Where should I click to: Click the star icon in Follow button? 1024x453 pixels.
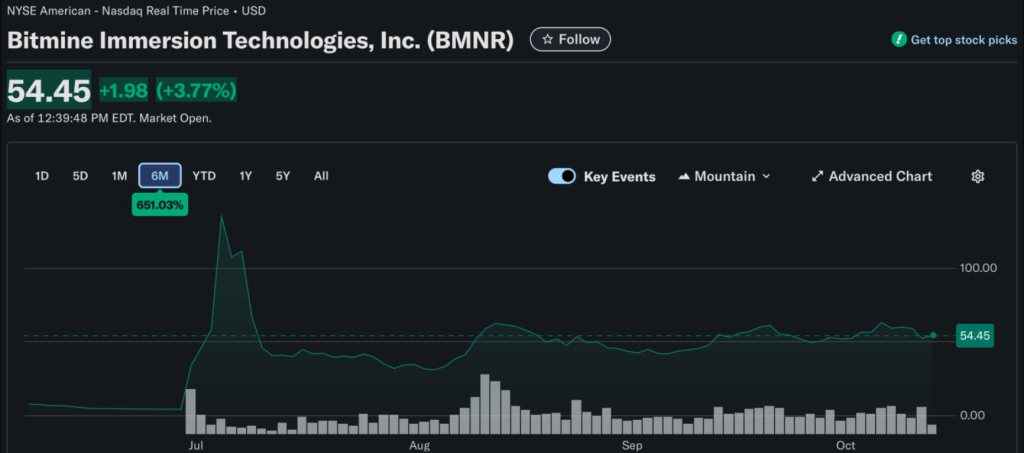pos(547,40)
